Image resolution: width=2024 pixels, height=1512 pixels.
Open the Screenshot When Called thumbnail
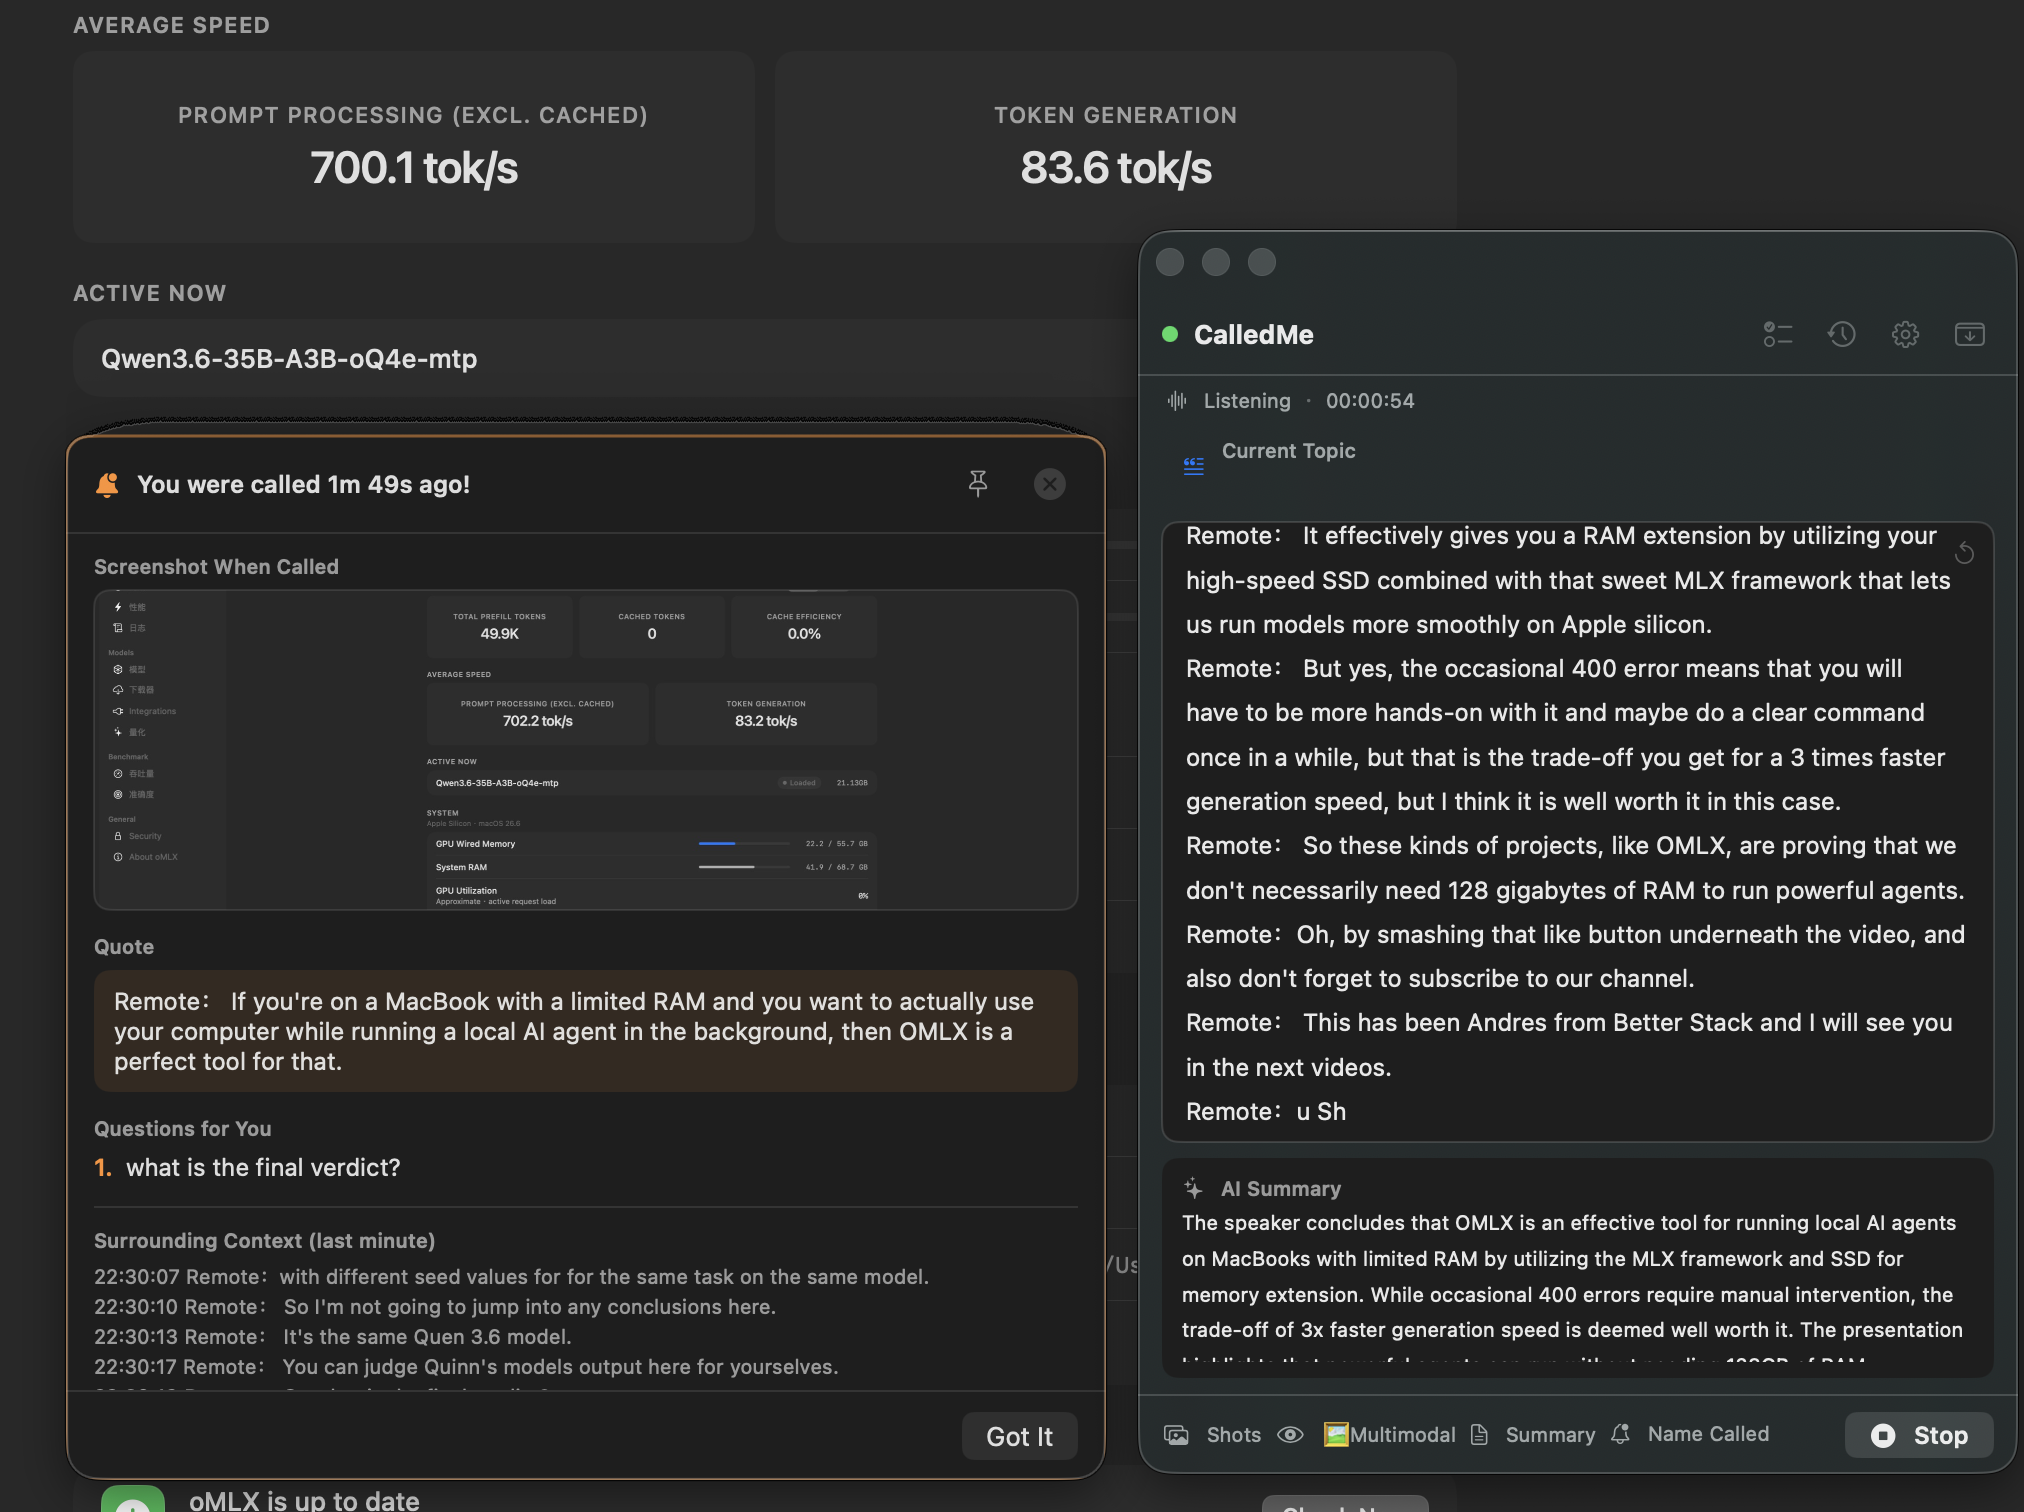click(x=586, y=750)
